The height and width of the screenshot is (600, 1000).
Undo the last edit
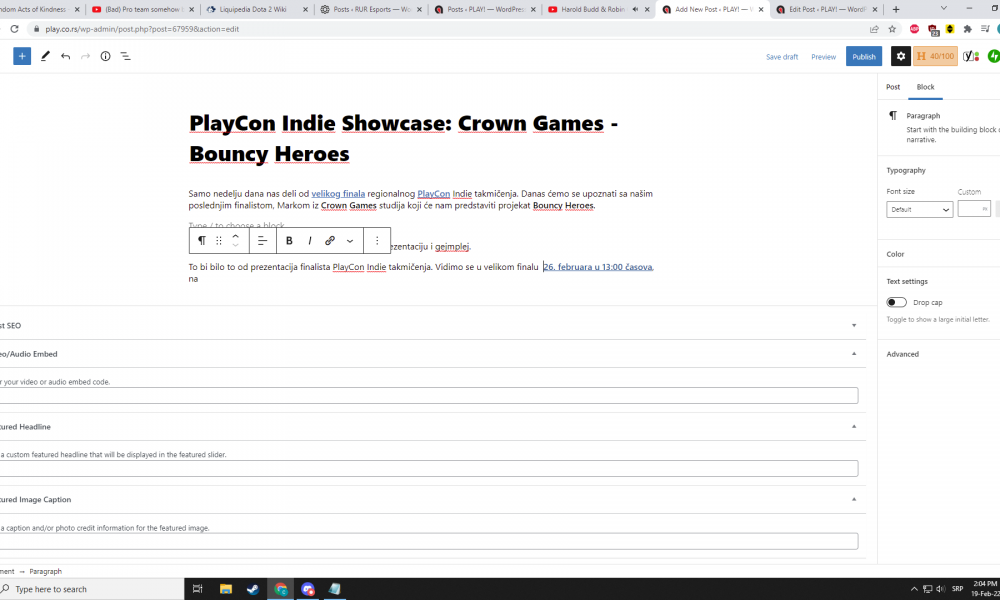click(x=65, y=56)
